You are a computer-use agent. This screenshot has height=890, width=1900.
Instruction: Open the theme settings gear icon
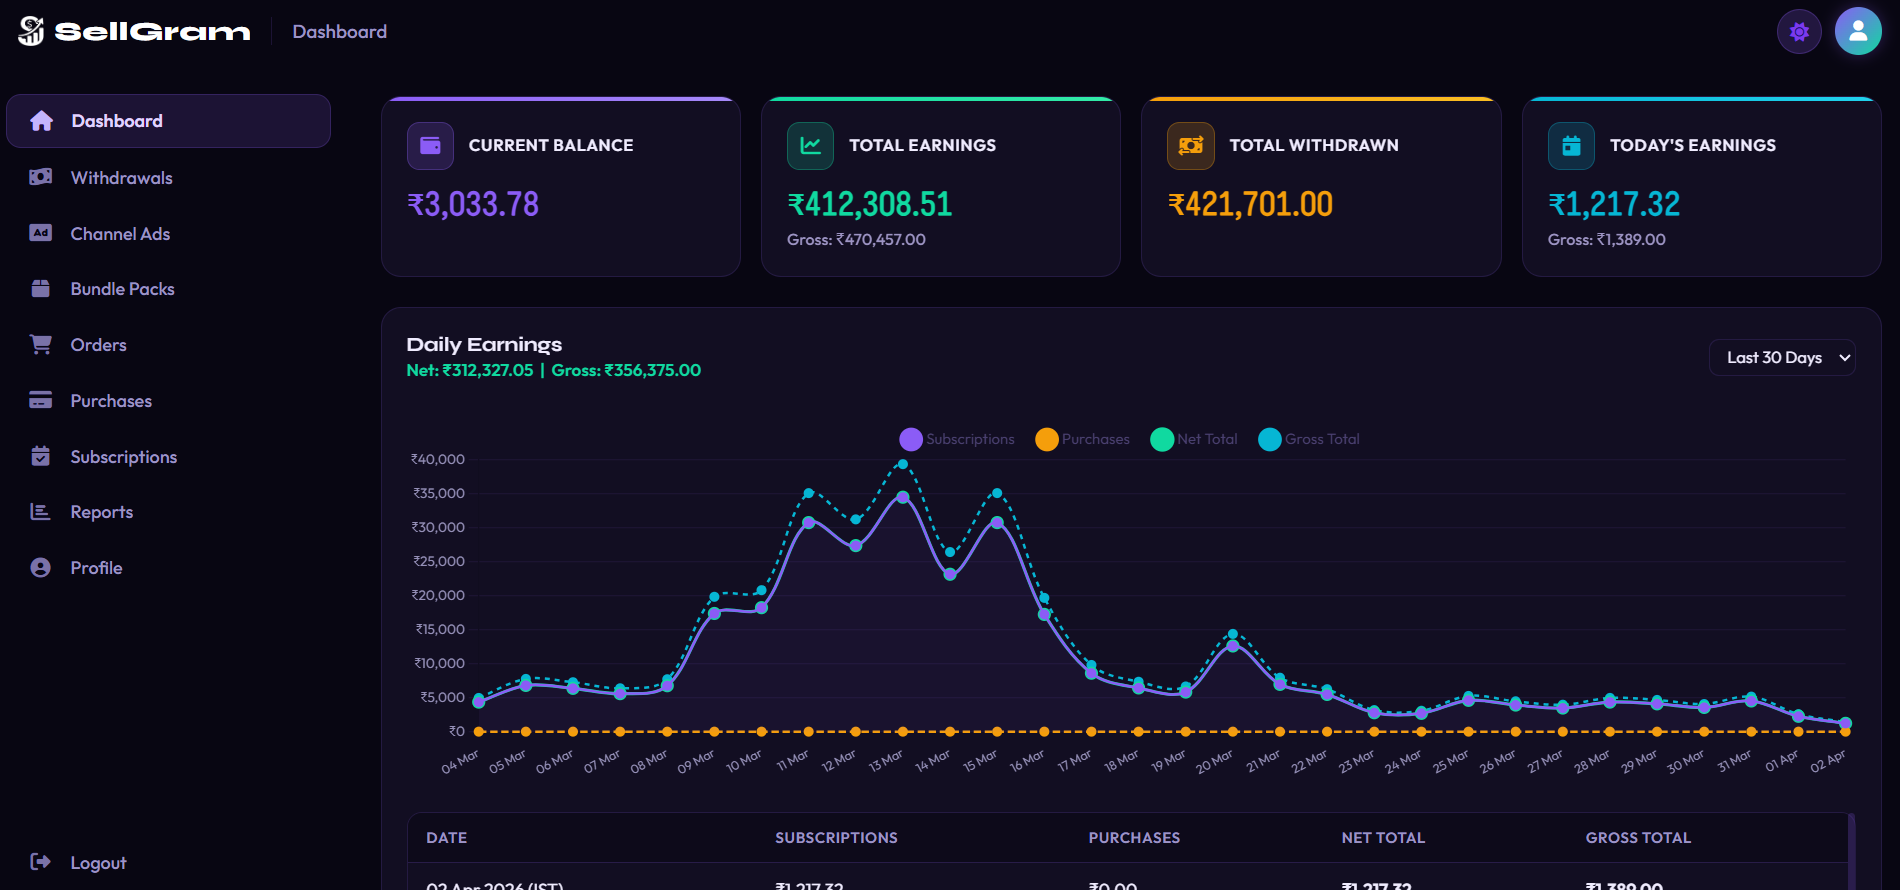(1799, 32)
